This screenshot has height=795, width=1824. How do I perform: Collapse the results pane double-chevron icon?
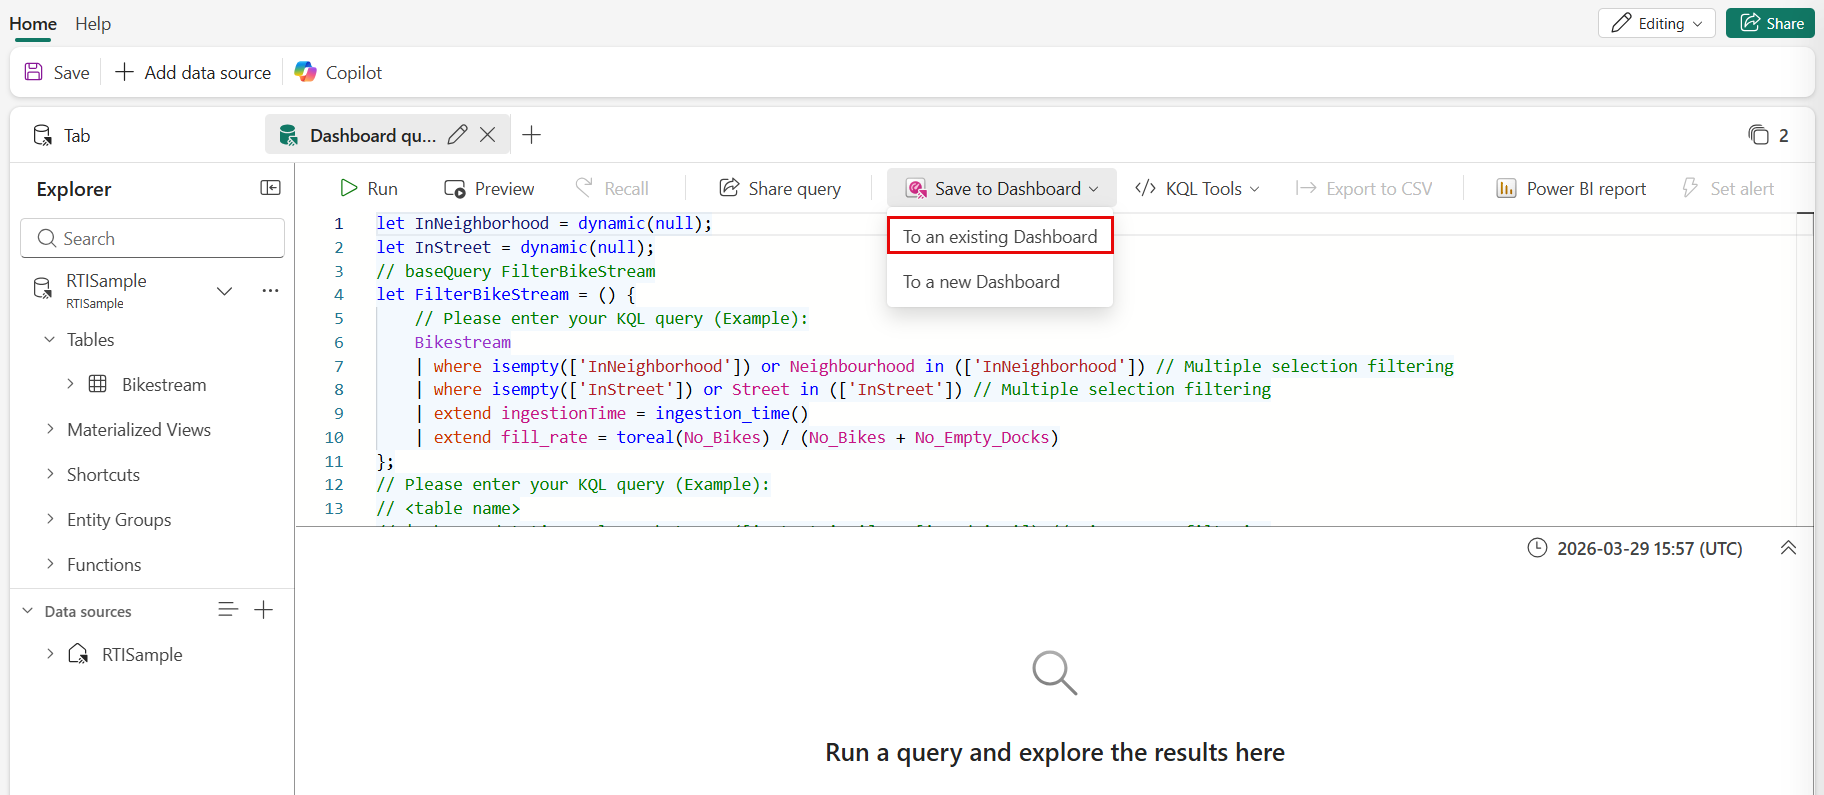click(1789, 548)
